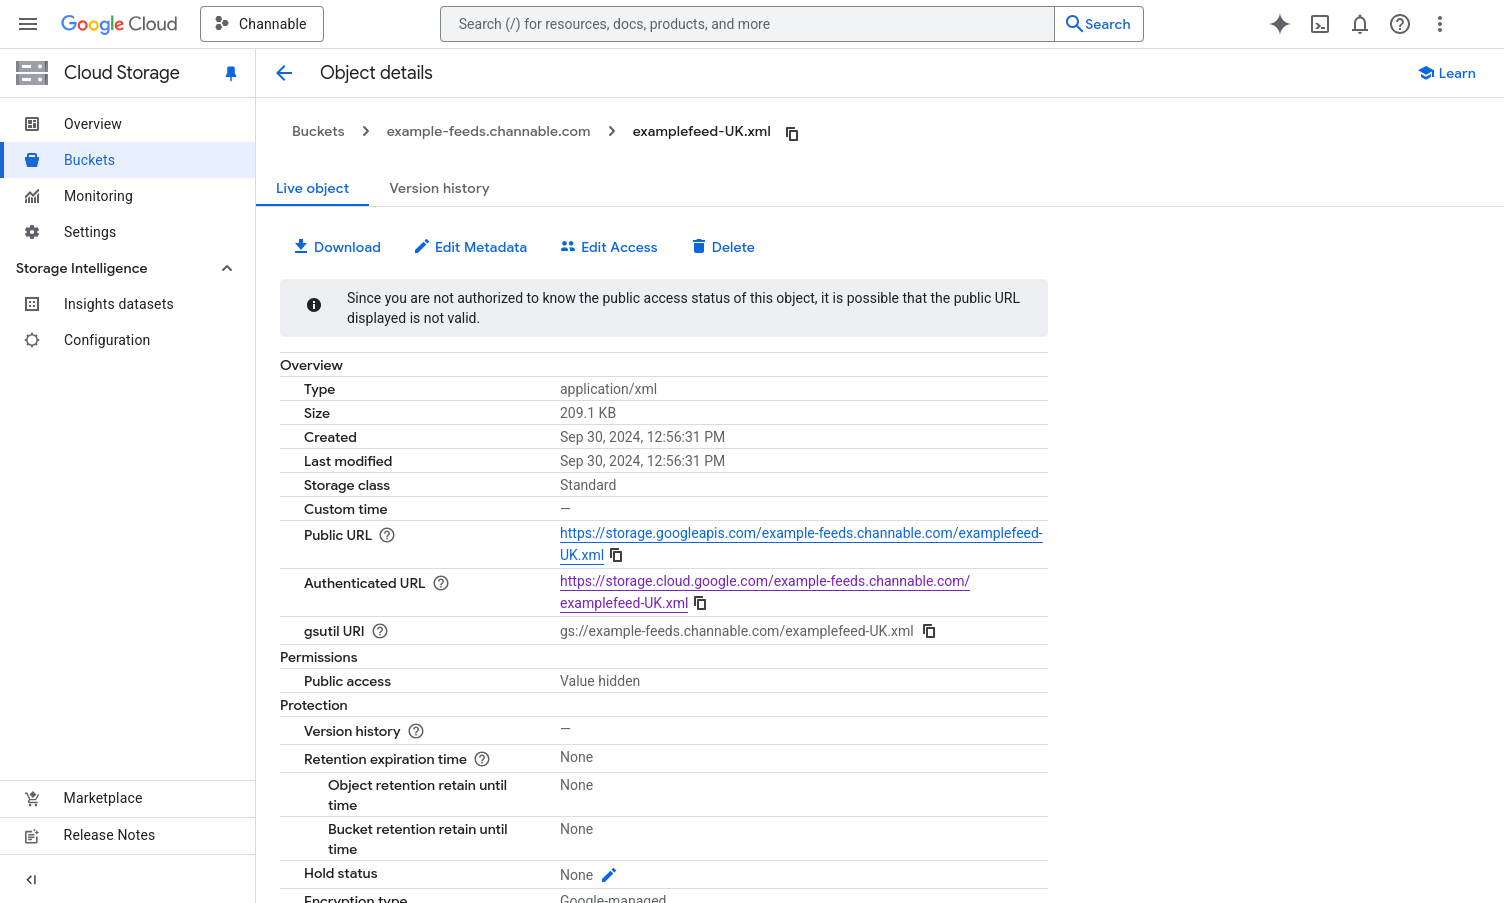Select Monitoring in the sidebar

click(x=98, y=196)
